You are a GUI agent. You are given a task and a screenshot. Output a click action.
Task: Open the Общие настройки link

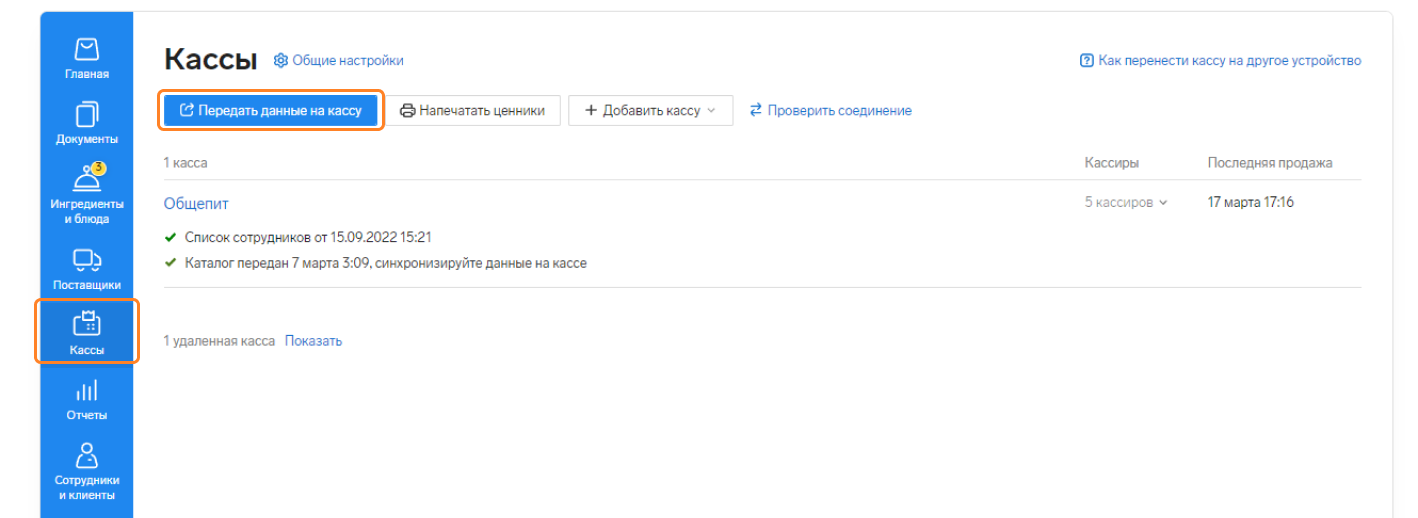click(x=348, y=61)
